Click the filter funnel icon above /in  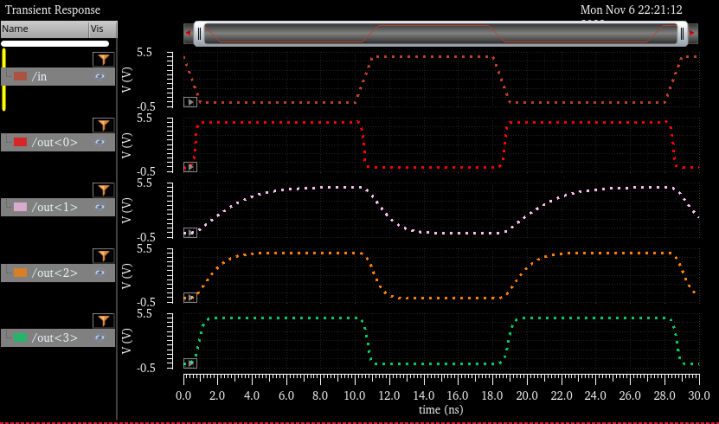pos(103,60)
